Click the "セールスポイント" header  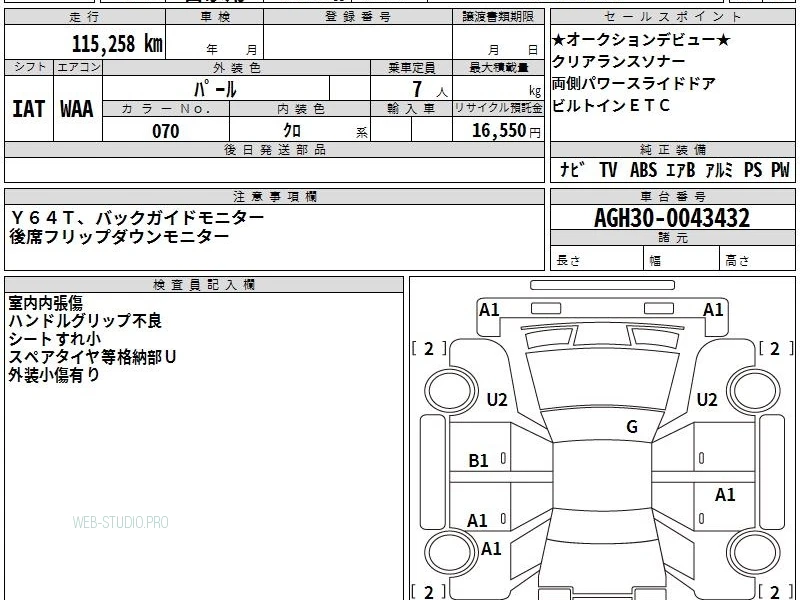click(672, 17)
